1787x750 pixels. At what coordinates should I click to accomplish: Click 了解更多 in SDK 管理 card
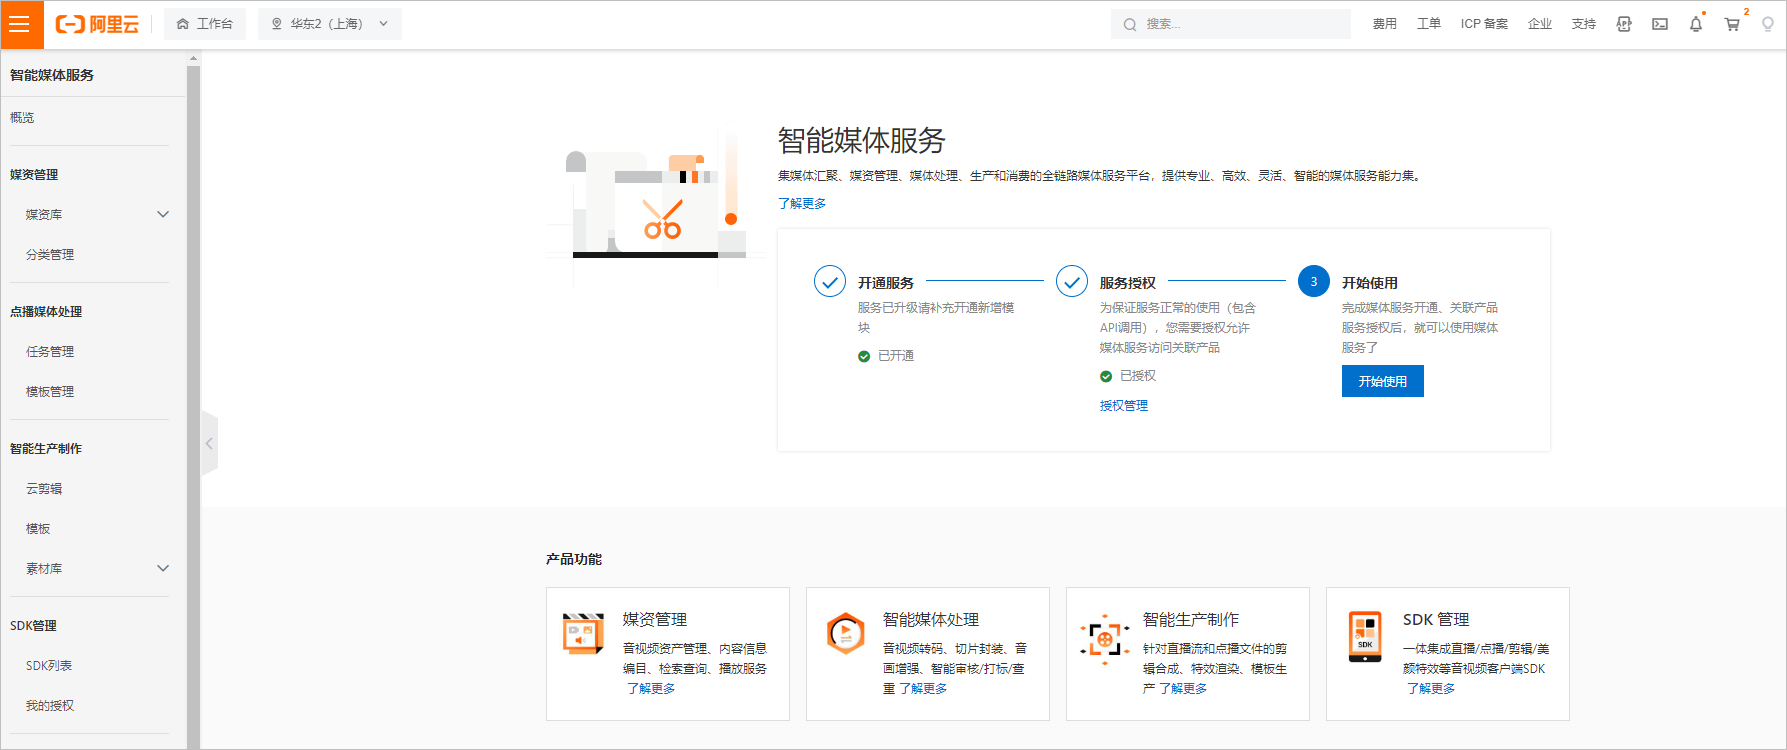coord(1431,688)
